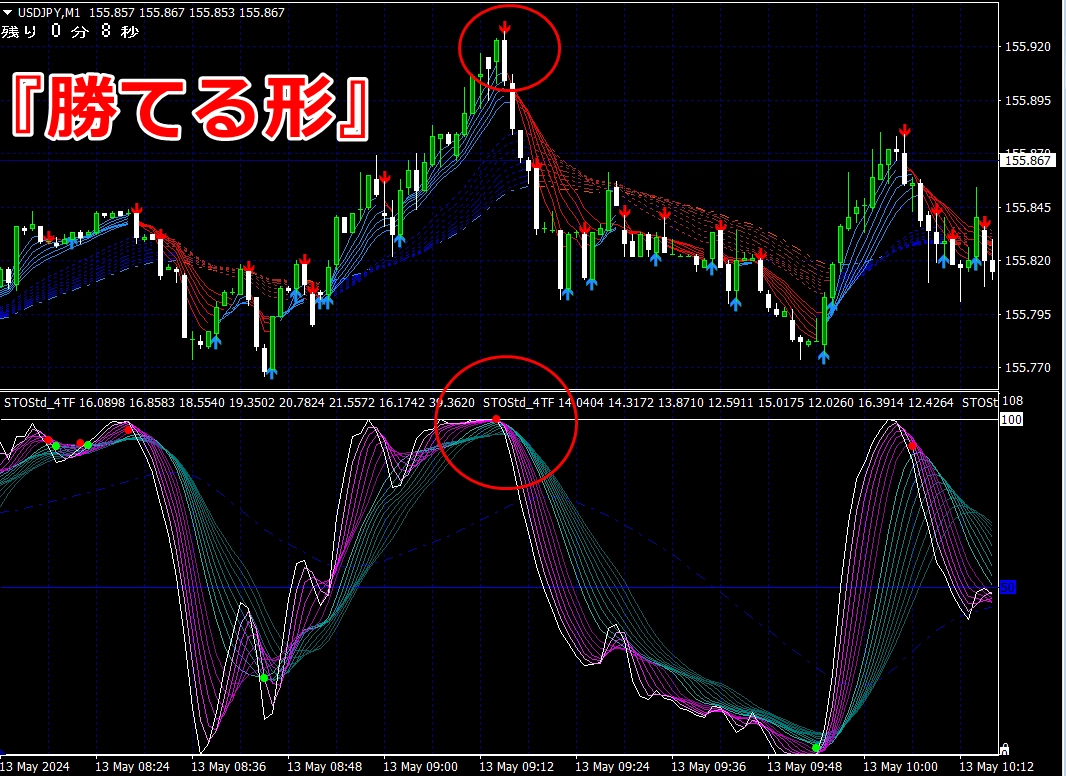Image resolution: width=1066 pixels, height=776 pixels.
Task: Click the red sell arrow at chart peak
Action: click(x=504, y=28)
